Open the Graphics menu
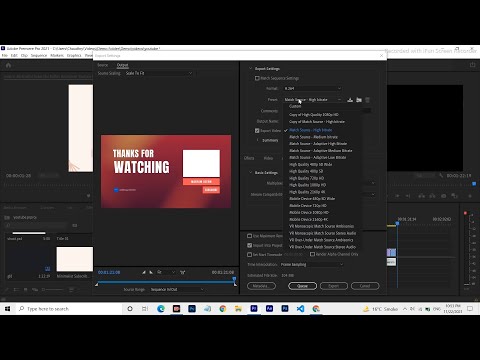Viewport: 480px width, 360px height. tap(74, 55)
